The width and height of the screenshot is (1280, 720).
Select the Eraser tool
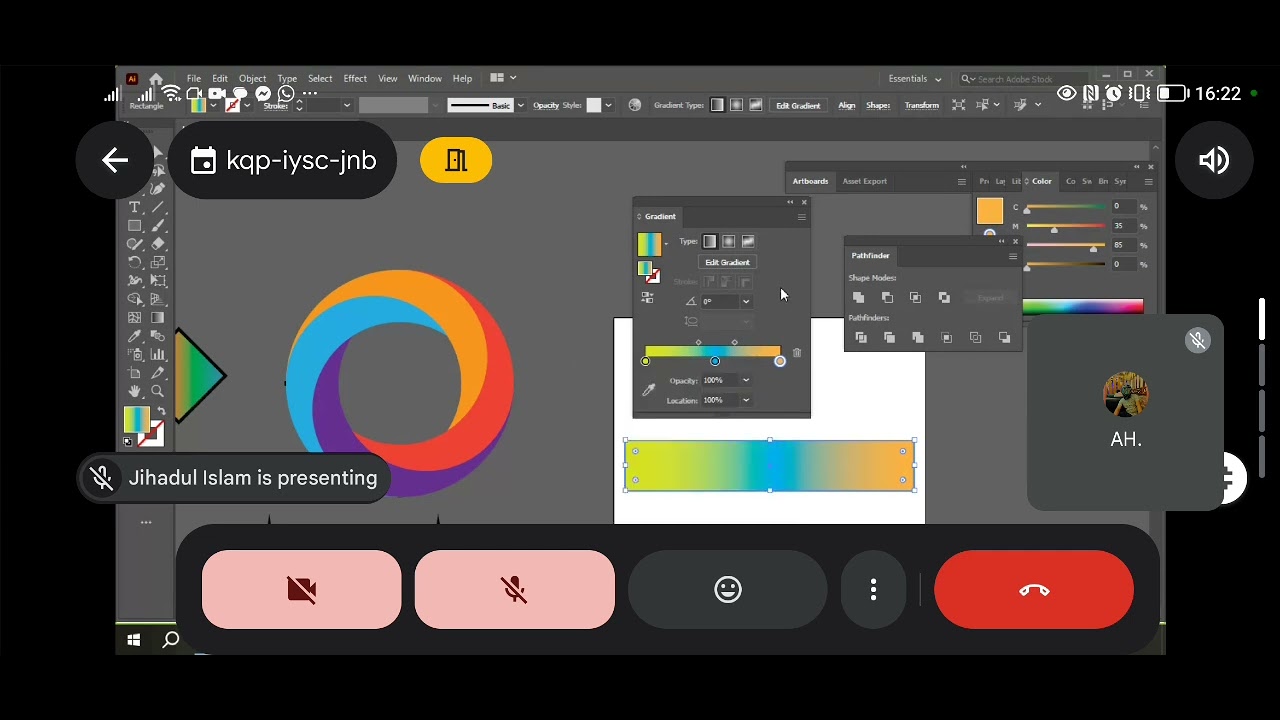point(158,244)
